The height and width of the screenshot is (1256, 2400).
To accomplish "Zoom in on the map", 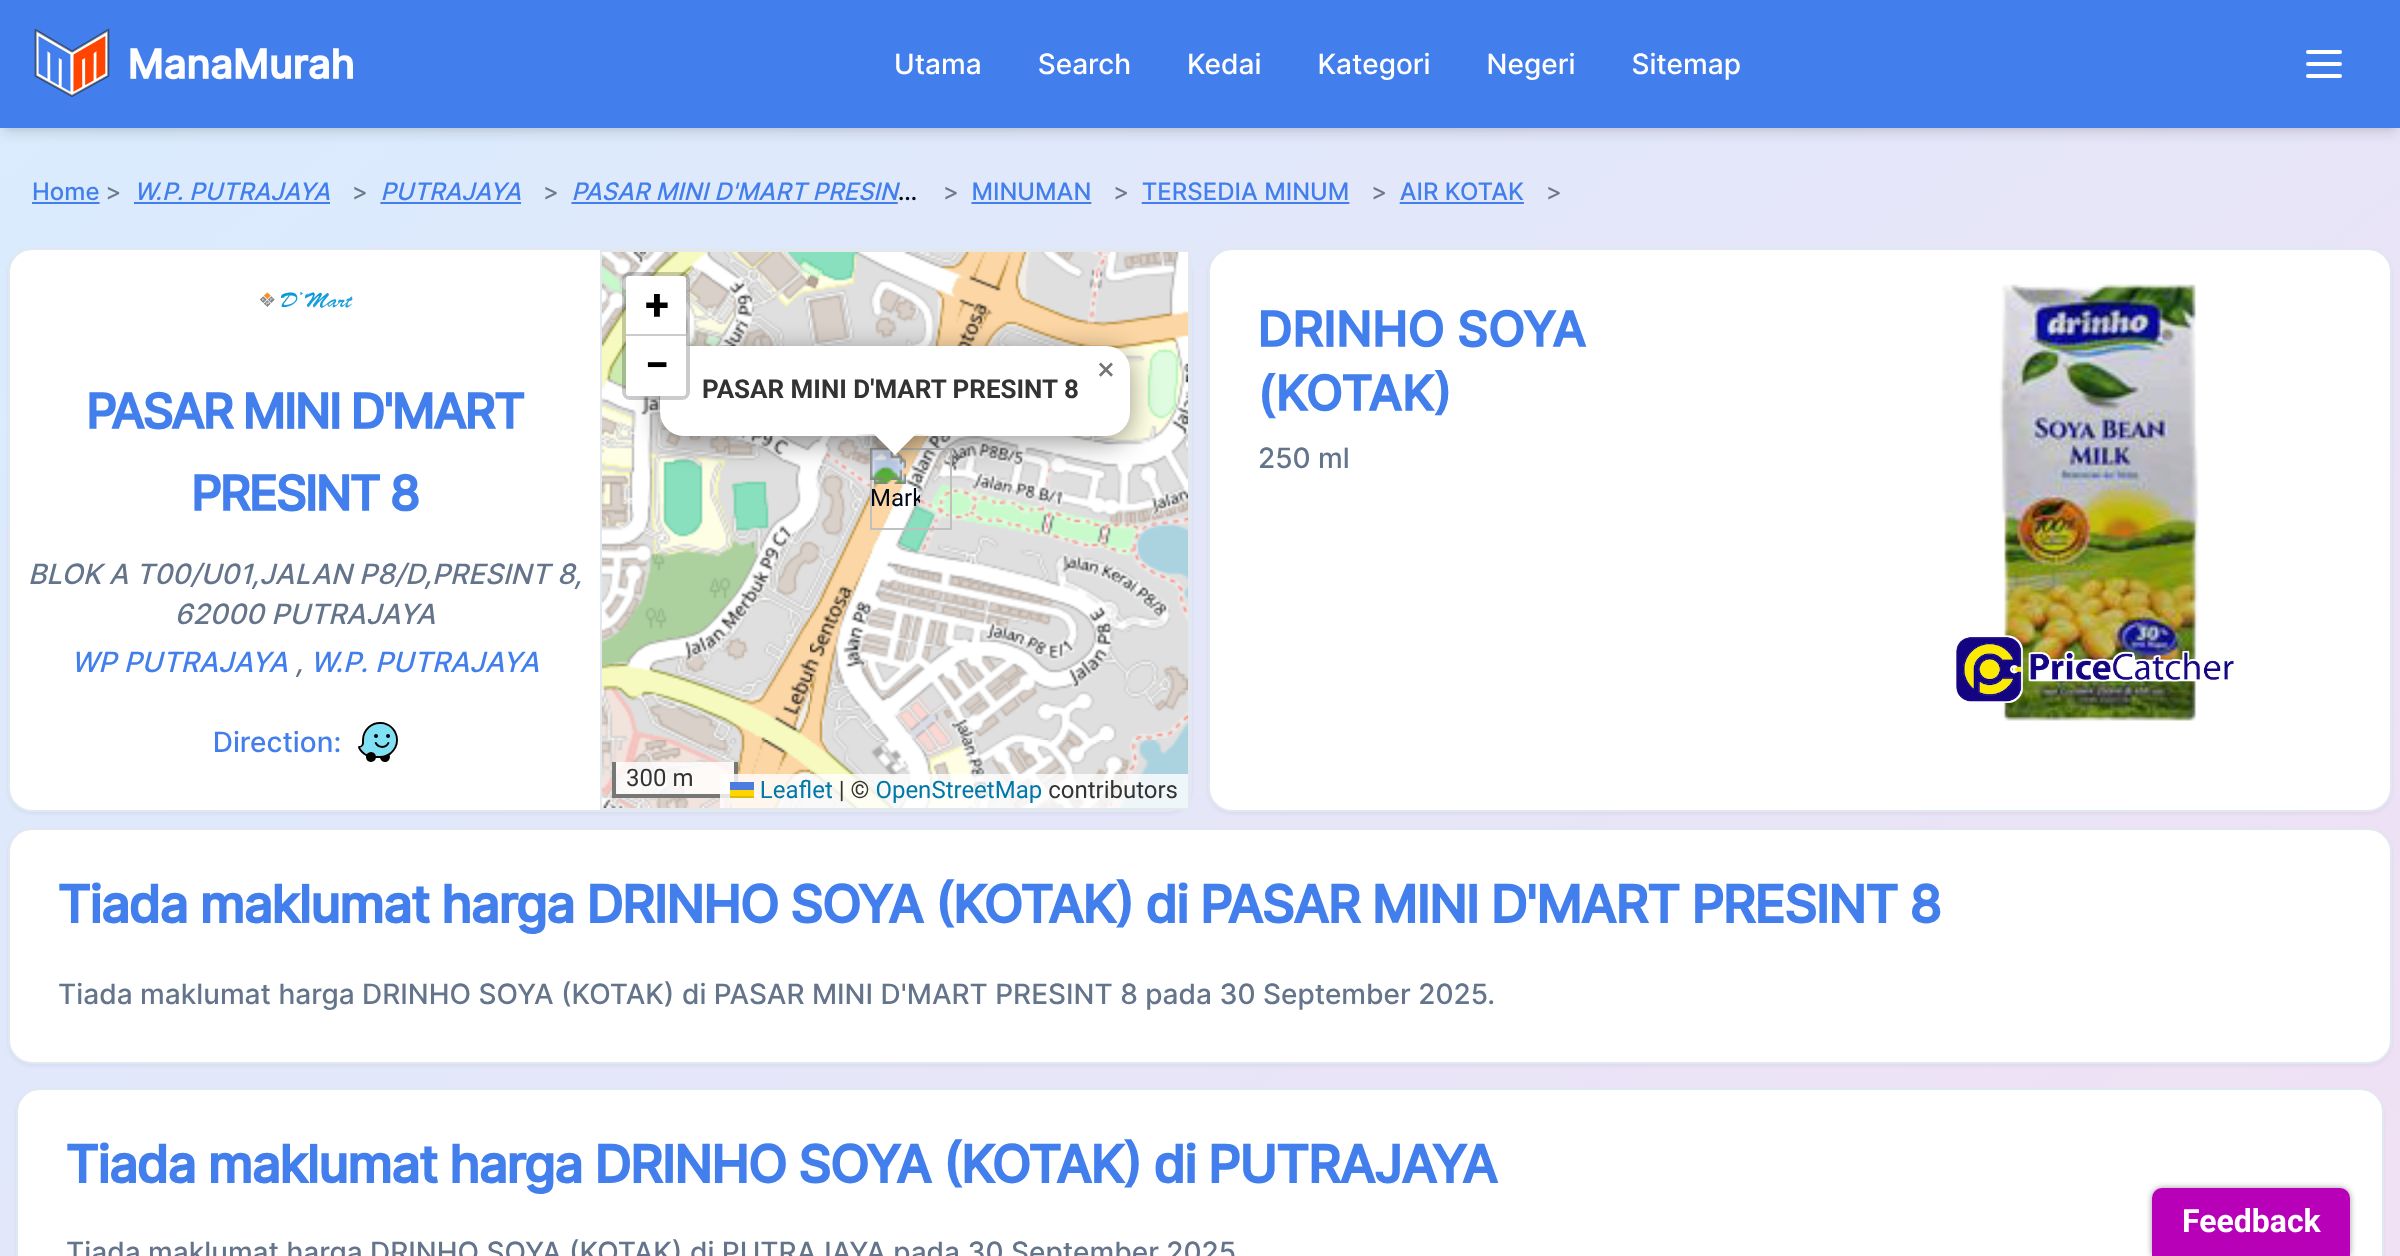I will click(656, 305).
